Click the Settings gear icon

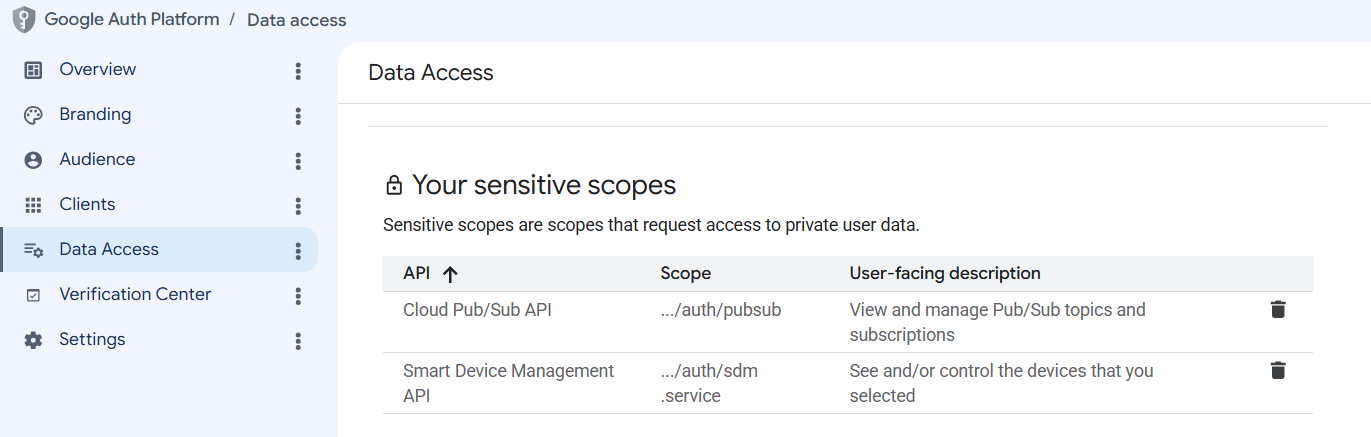pos(33,340)
